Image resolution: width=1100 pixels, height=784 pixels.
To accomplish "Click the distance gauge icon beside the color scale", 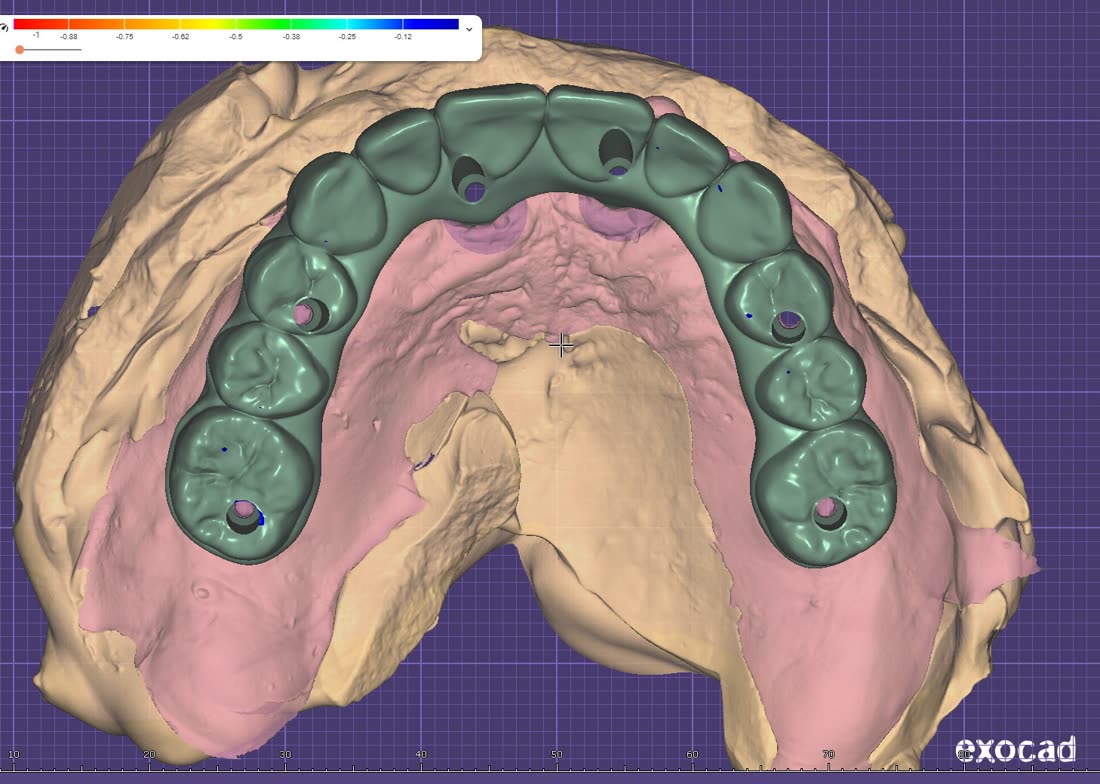I will (4, 27).
